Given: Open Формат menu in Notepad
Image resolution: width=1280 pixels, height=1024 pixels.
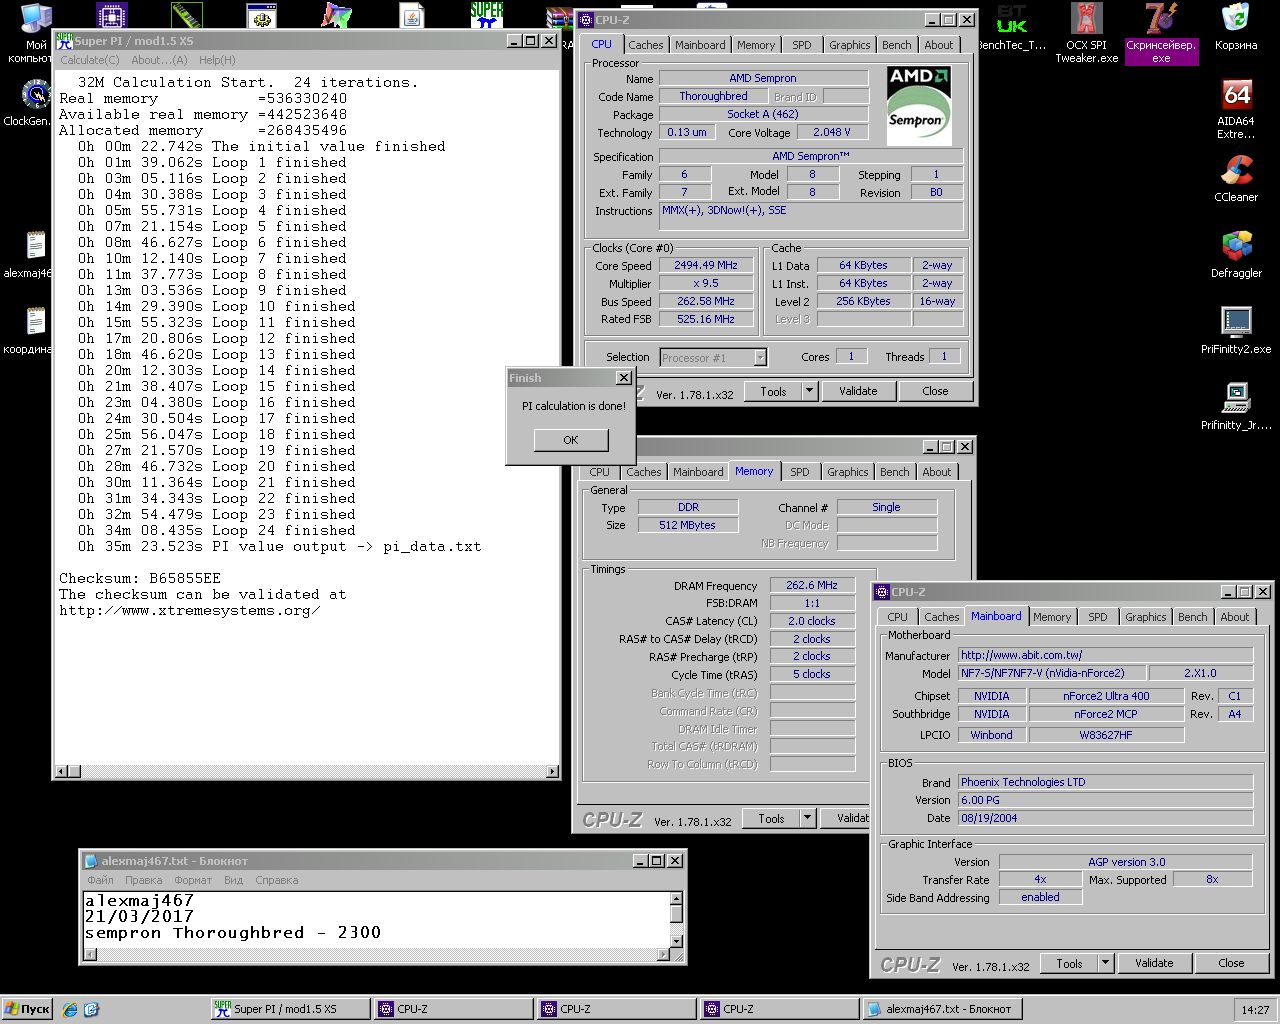Looking at the screenshot, I should click(x=193, y=880).
